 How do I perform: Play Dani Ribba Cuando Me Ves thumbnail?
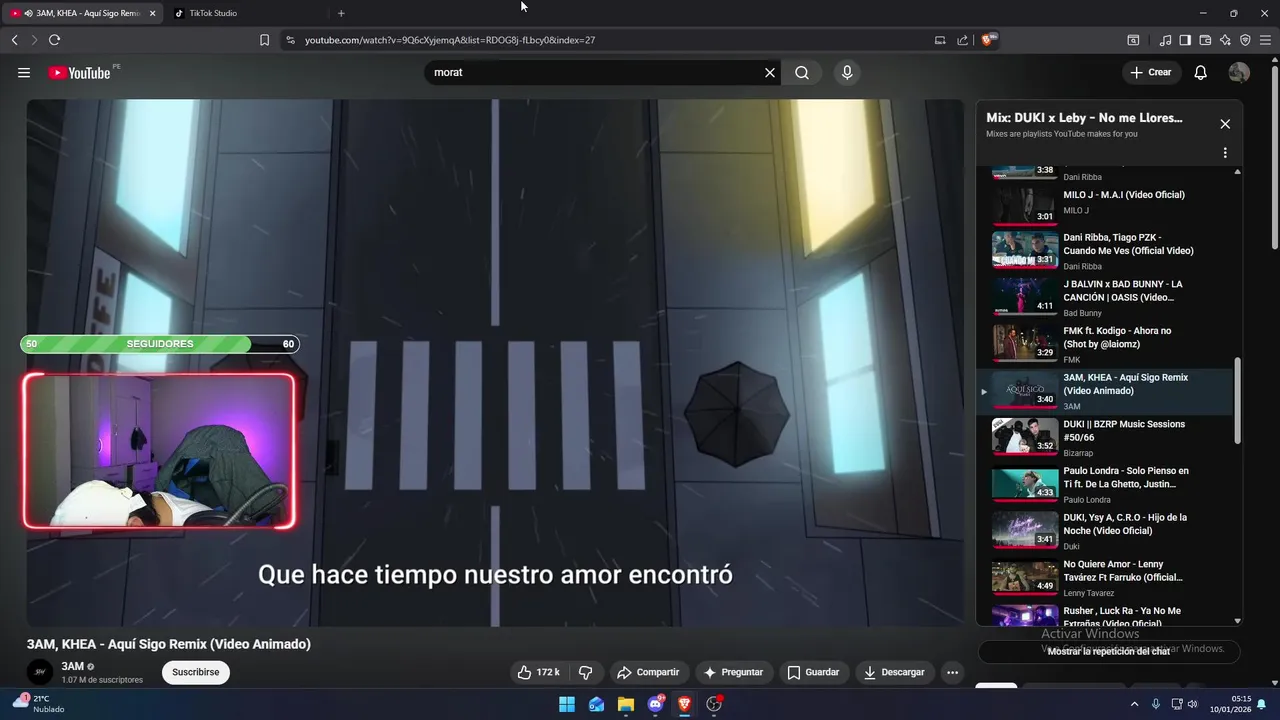(x=1025, y=250)
